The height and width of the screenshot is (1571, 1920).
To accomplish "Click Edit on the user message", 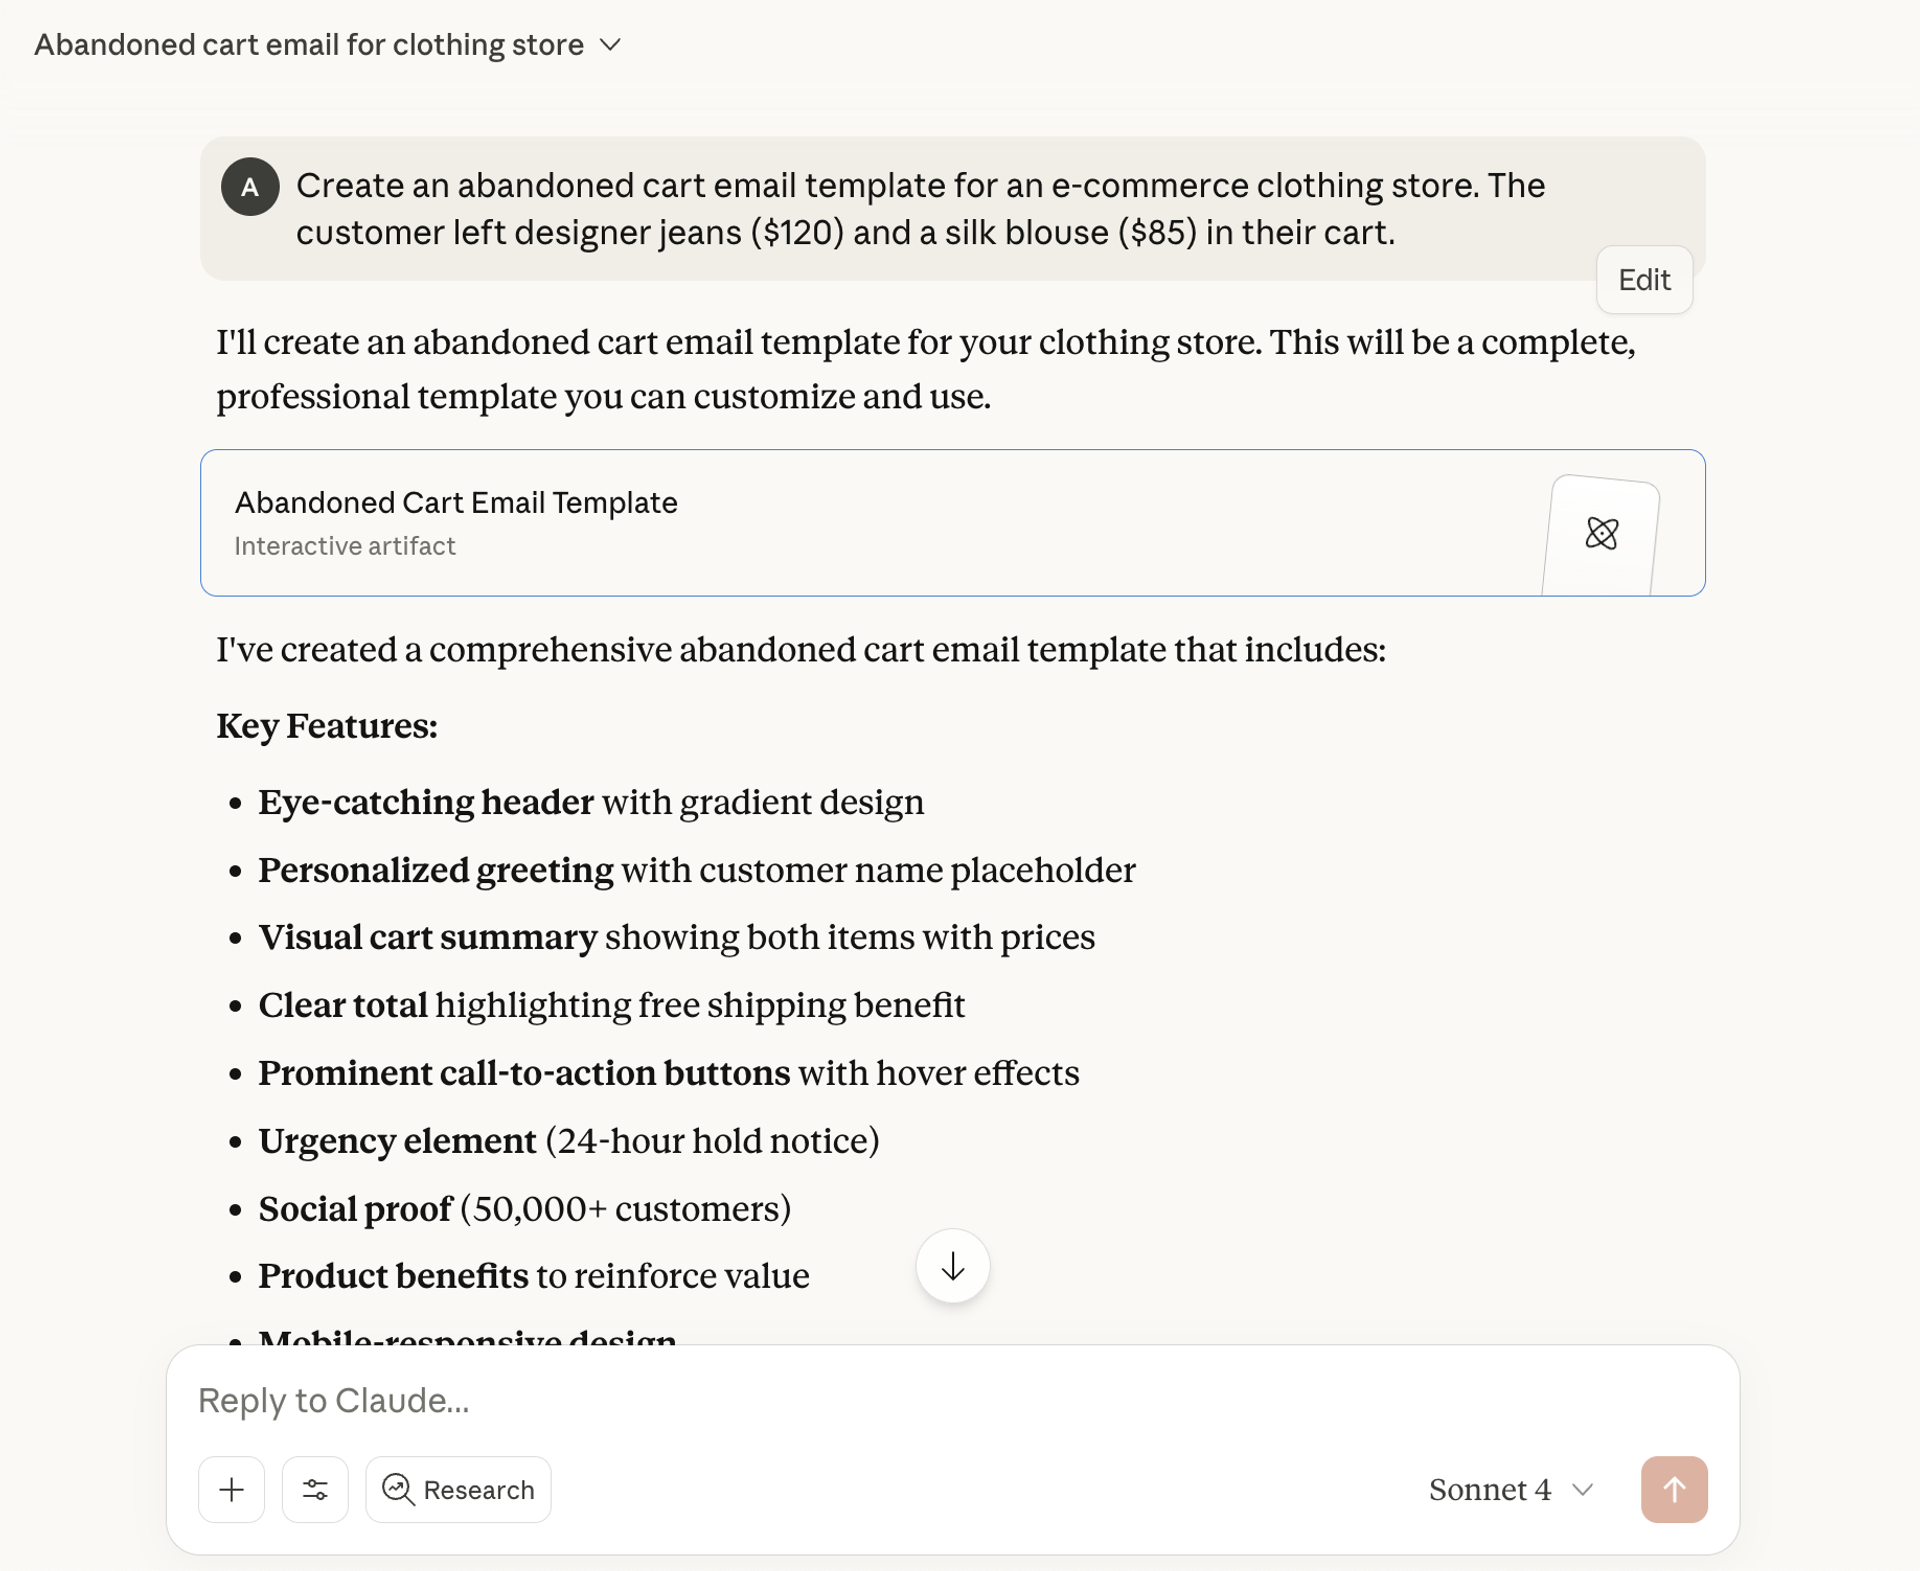I will click(1644, 280).
